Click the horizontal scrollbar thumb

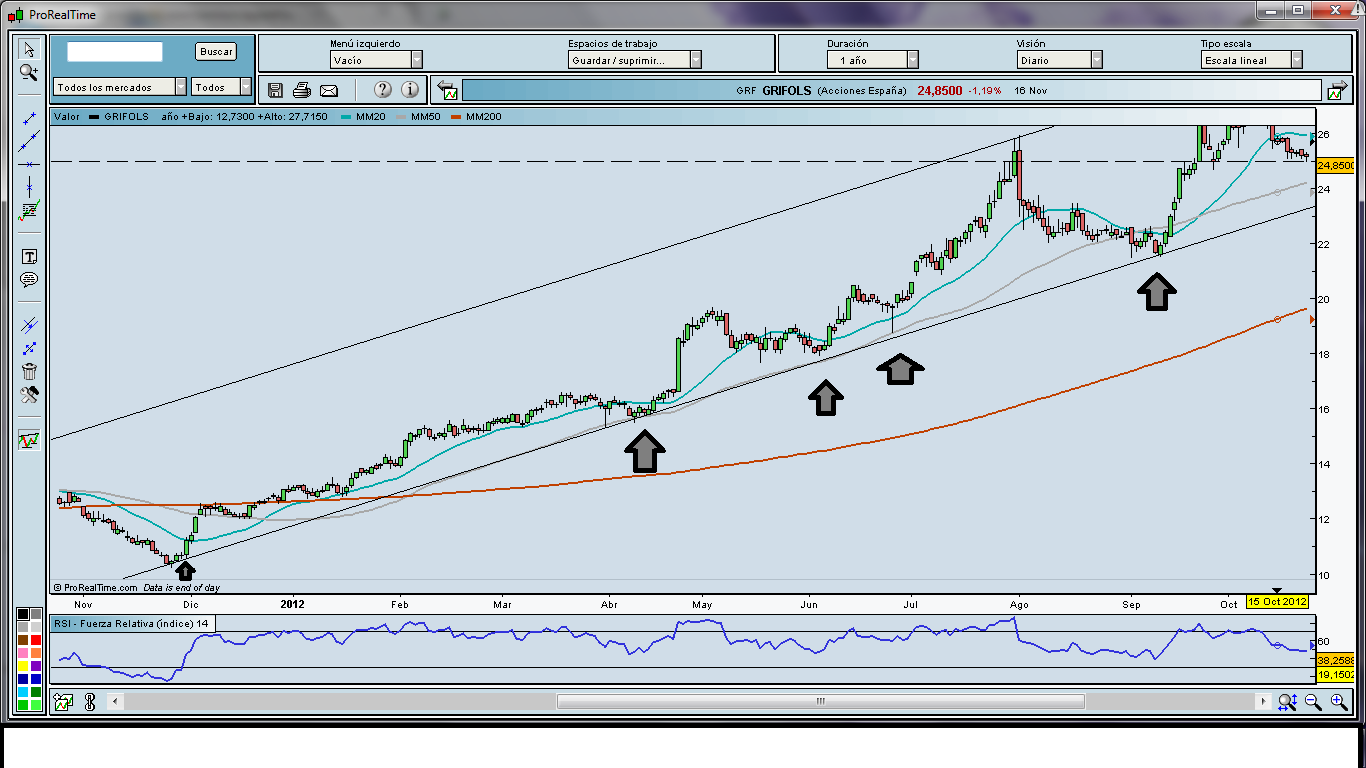819,702
